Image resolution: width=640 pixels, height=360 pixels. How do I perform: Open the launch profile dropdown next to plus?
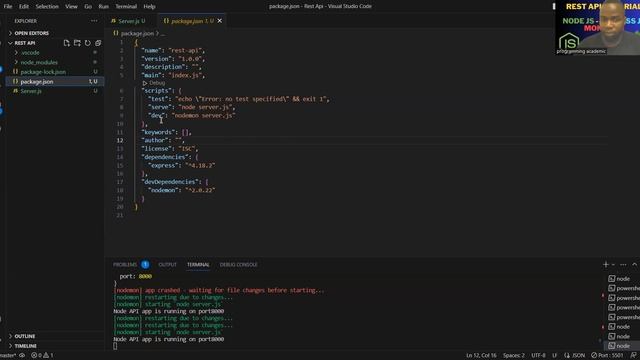coord(613,264)
